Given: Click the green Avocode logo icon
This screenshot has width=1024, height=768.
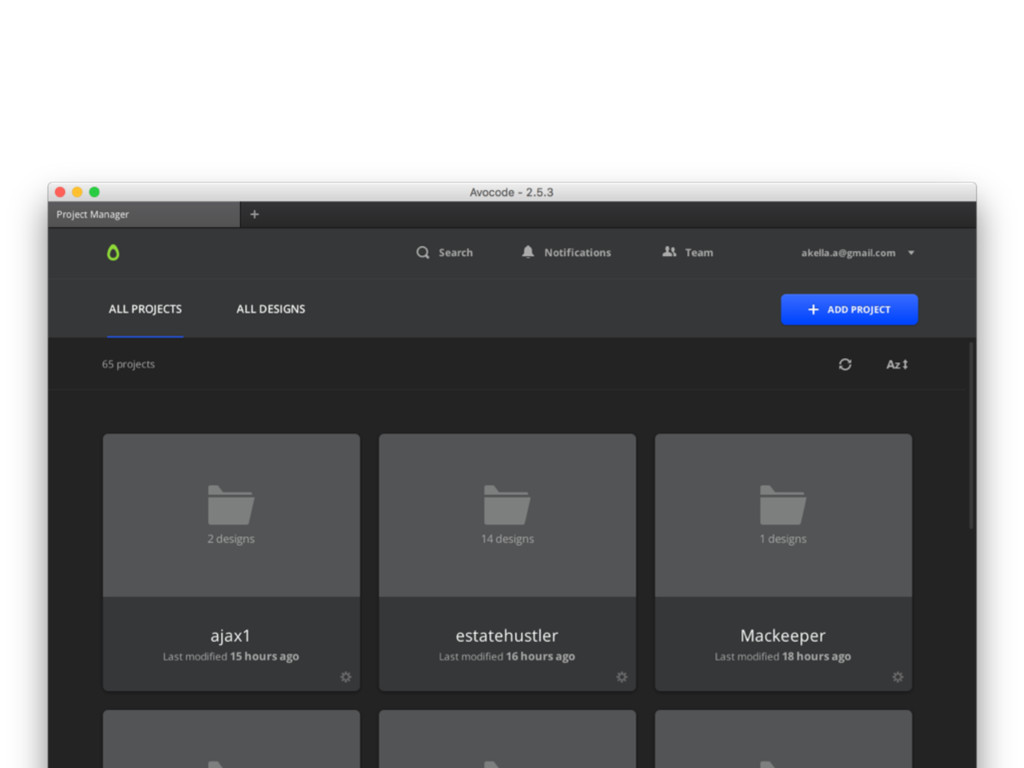Looking at the screenshot, I should 113,253.
